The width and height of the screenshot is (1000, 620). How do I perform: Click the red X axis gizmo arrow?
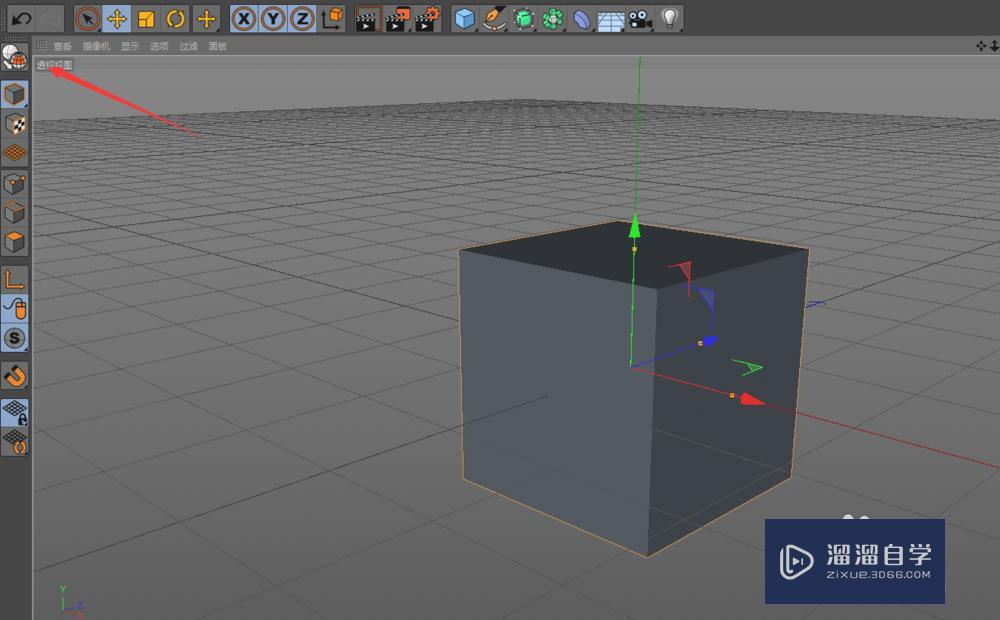coord(752,400)
